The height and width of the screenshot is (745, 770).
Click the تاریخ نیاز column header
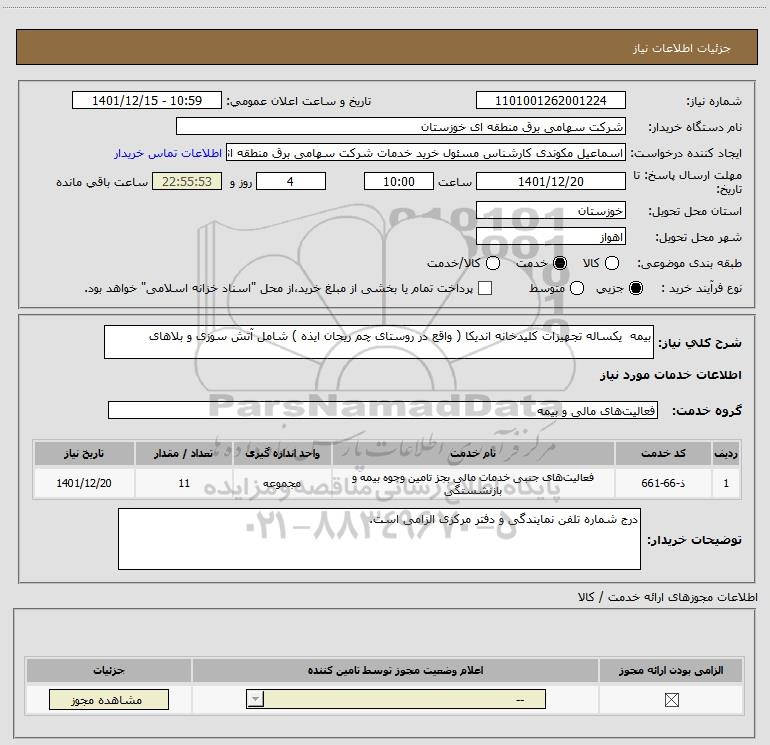[x=84, y=453]
